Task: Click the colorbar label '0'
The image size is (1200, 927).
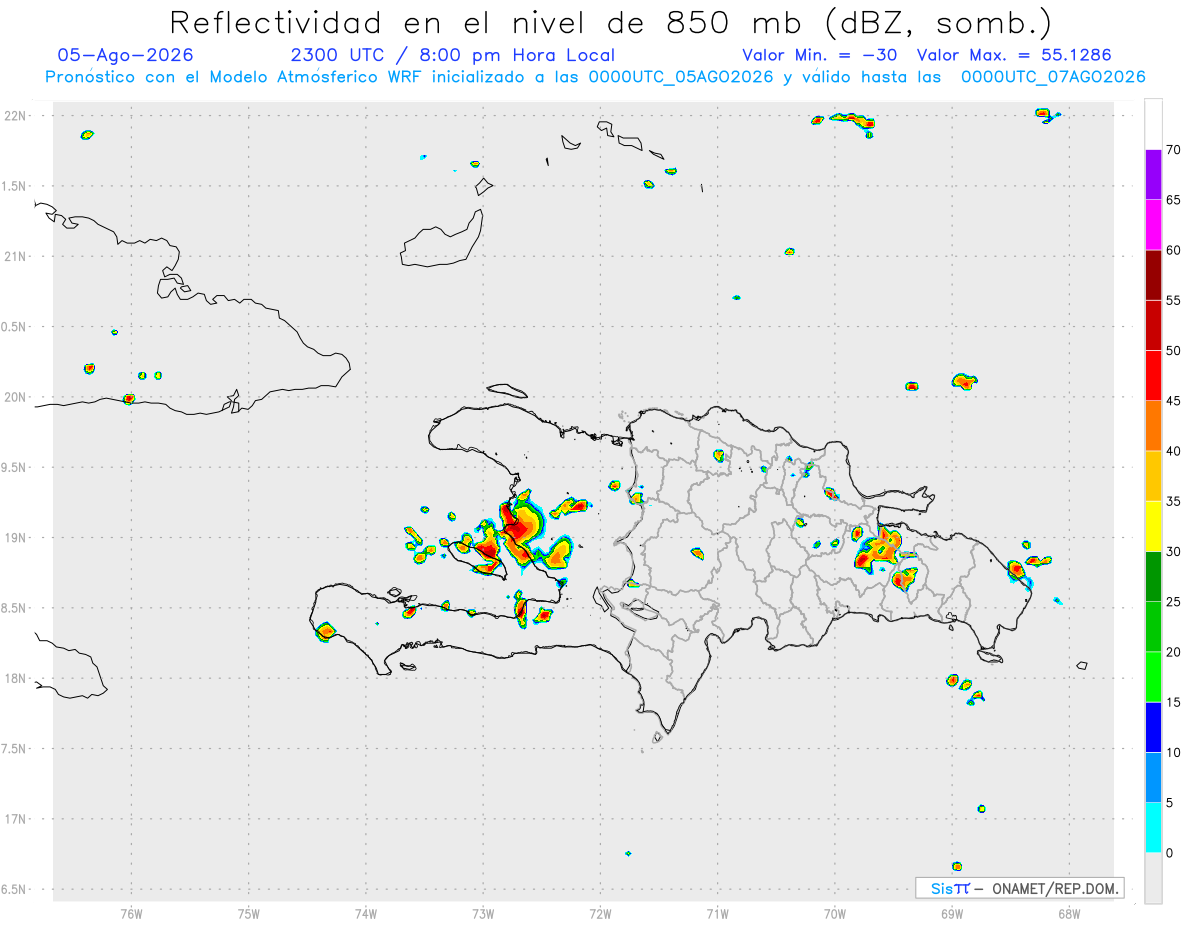Action: 1169,853
